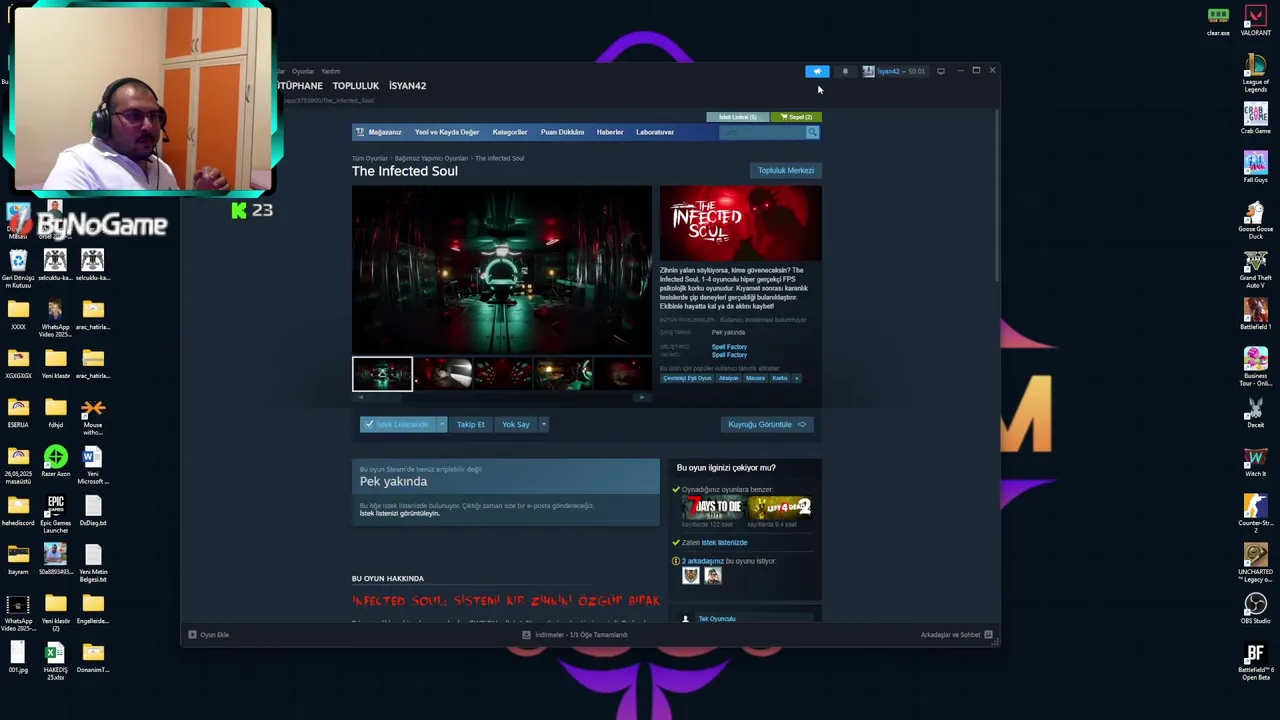The image size is (1280, 720).
Task: Open the 7 Days to Die game capsule
Action: (713, 507)
